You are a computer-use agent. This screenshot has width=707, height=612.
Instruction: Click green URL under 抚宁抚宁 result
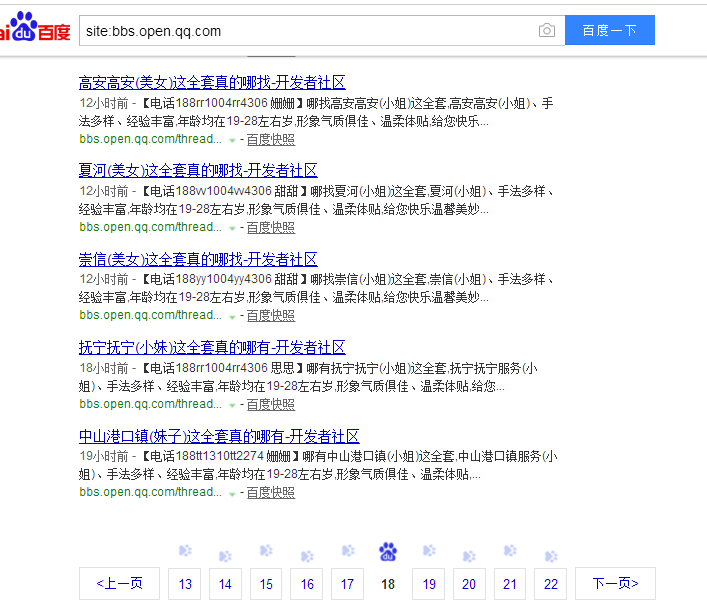pos(150,404)
